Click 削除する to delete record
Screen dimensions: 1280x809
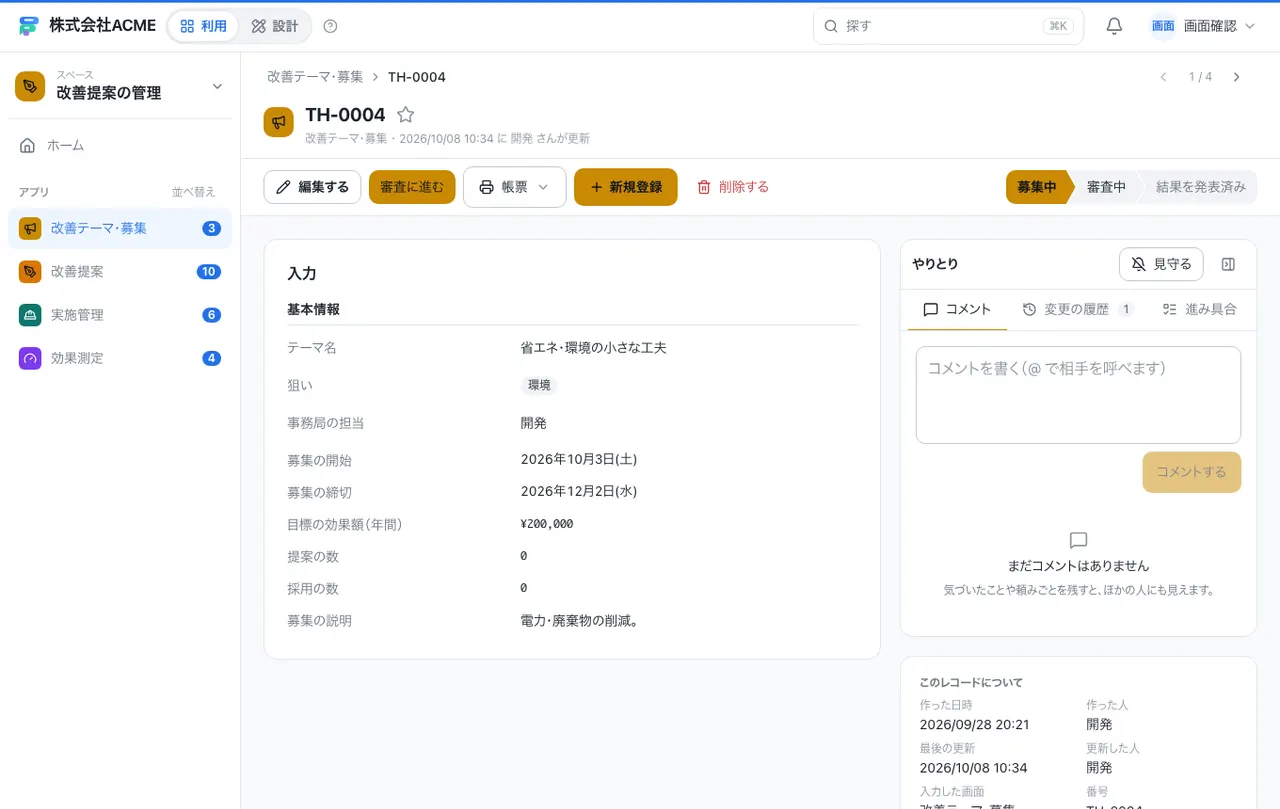click(x=733, y=187)
